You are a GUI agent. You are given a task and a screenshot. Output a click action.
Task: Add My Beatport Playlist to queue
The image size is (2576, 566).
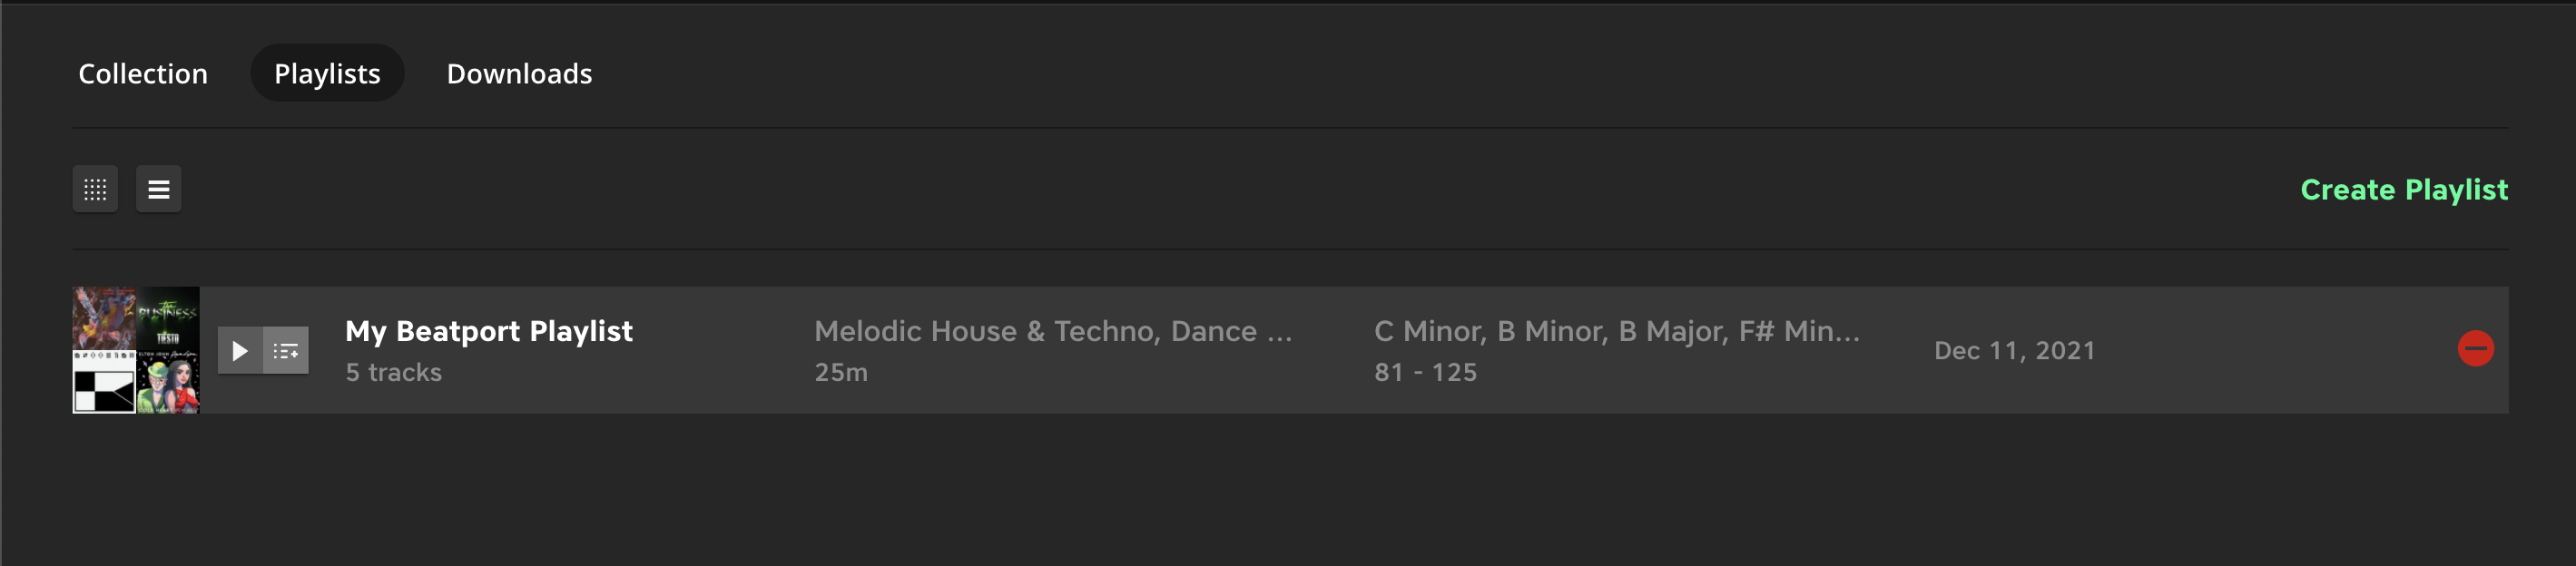click(x=286, y=351)
